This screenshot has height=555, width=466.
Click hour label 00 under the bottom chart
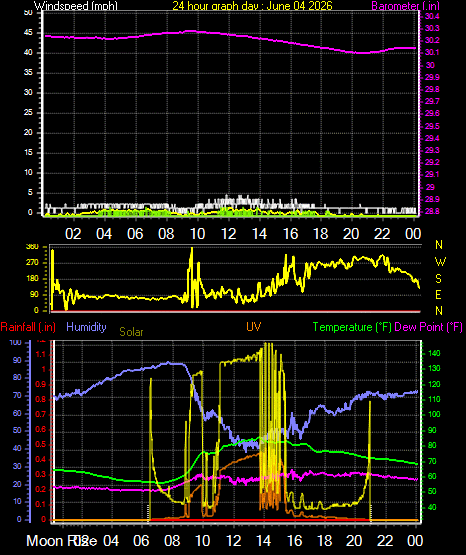(415, 541)
